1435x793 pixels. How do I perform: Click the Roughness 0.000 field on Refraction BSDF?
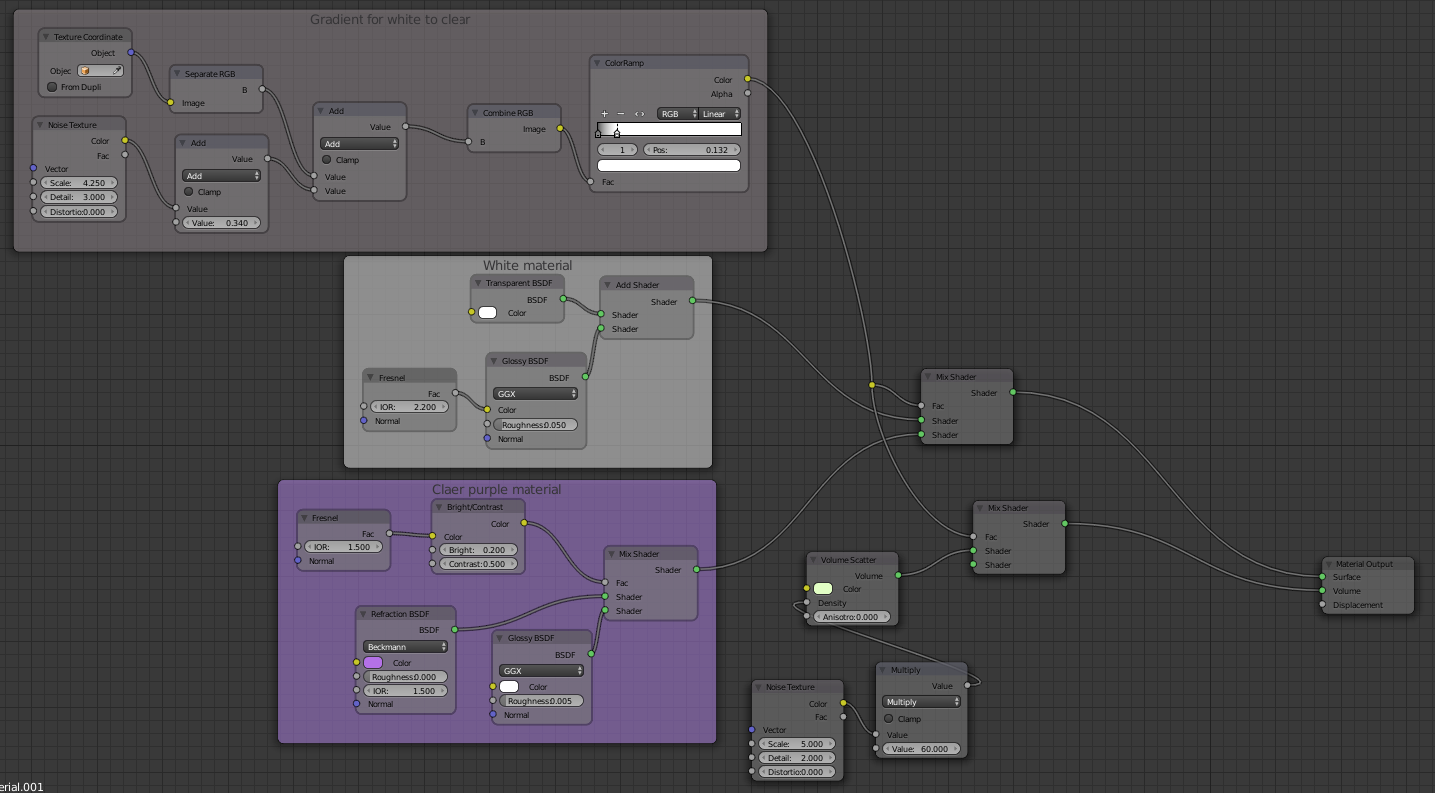point(405,677)
